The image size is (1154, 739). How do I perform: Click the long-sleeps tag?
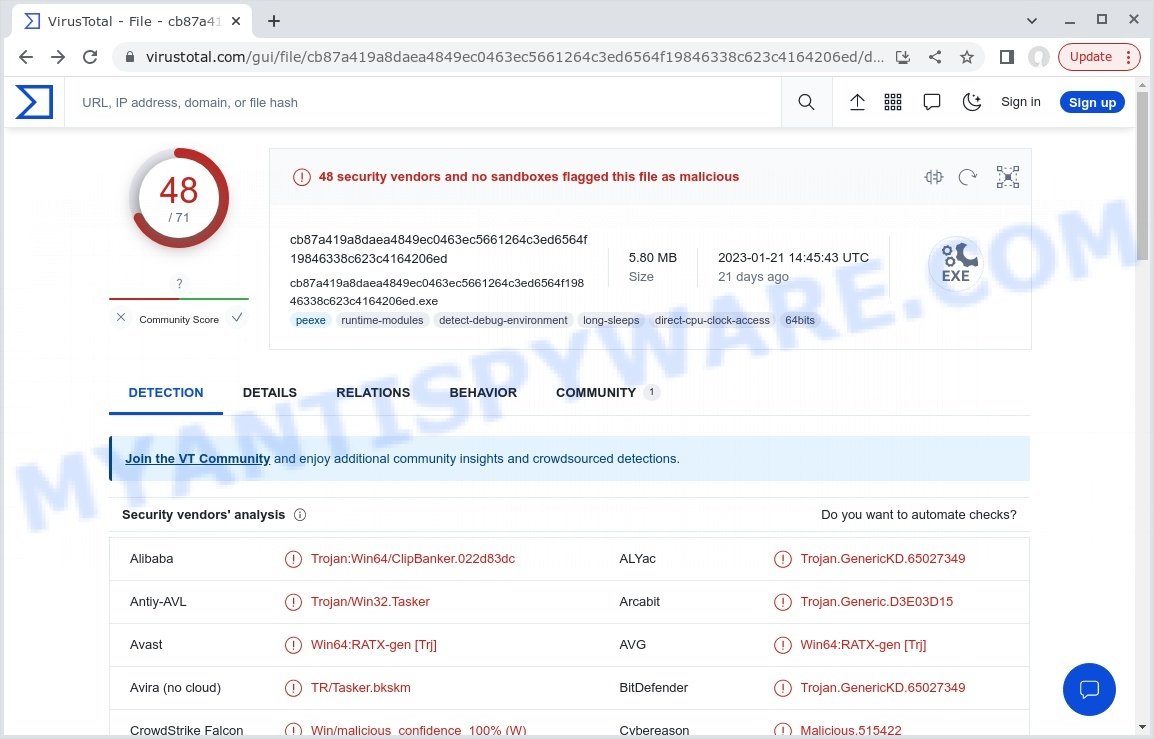coord(611,320)
